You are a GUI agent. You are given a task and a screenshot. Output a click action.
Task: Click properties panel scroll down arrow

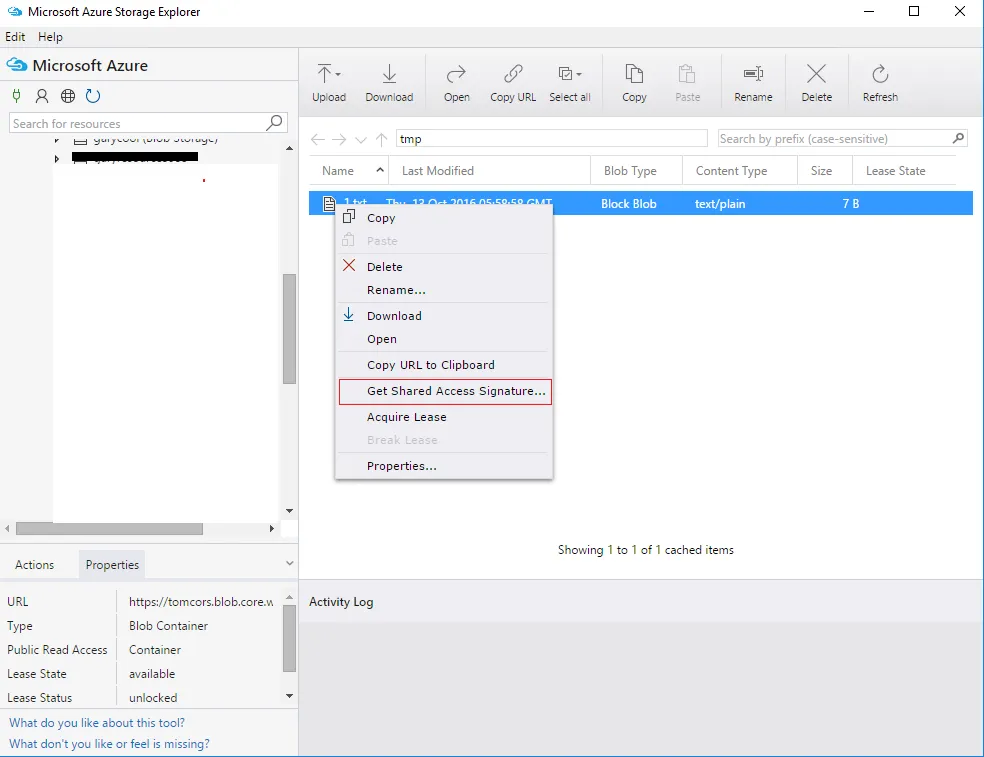point(289,695)
